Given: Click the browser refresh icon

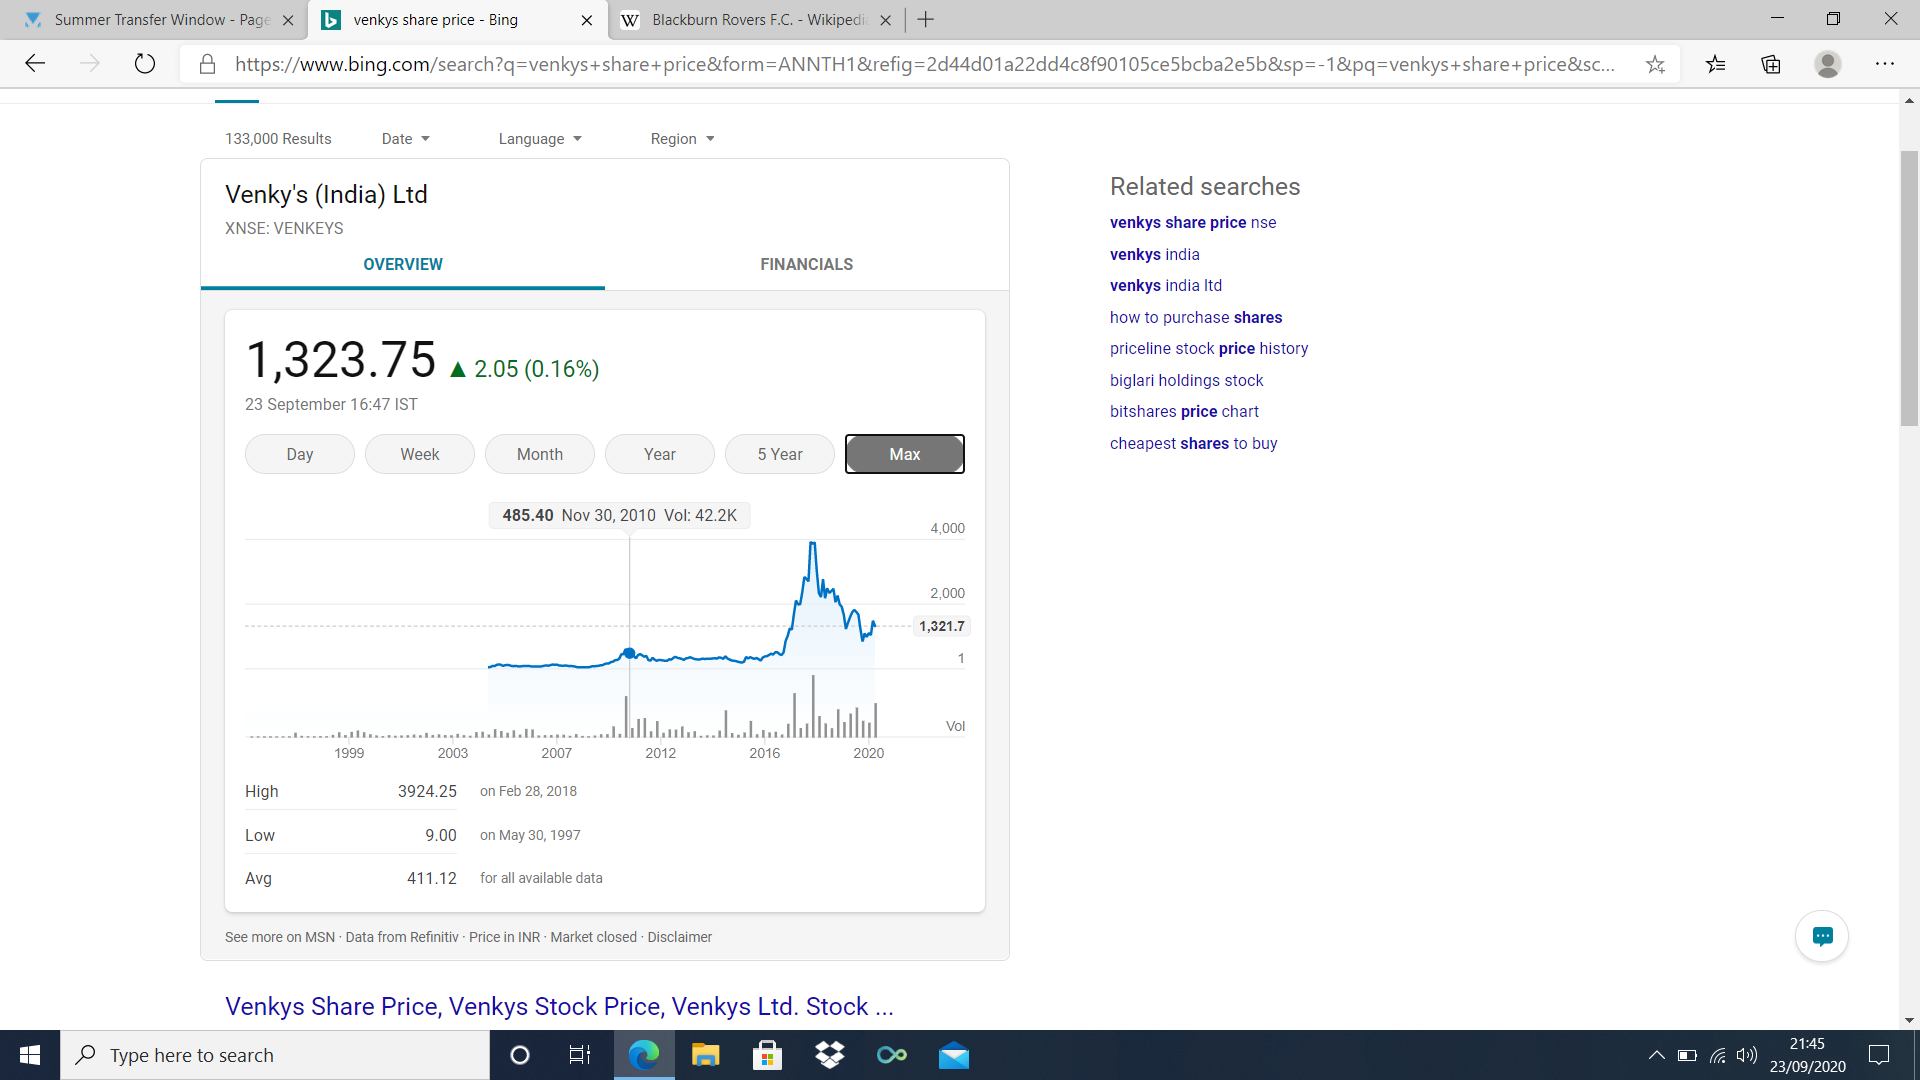Looking at the screenshot, I should click(x=145, y=64).
